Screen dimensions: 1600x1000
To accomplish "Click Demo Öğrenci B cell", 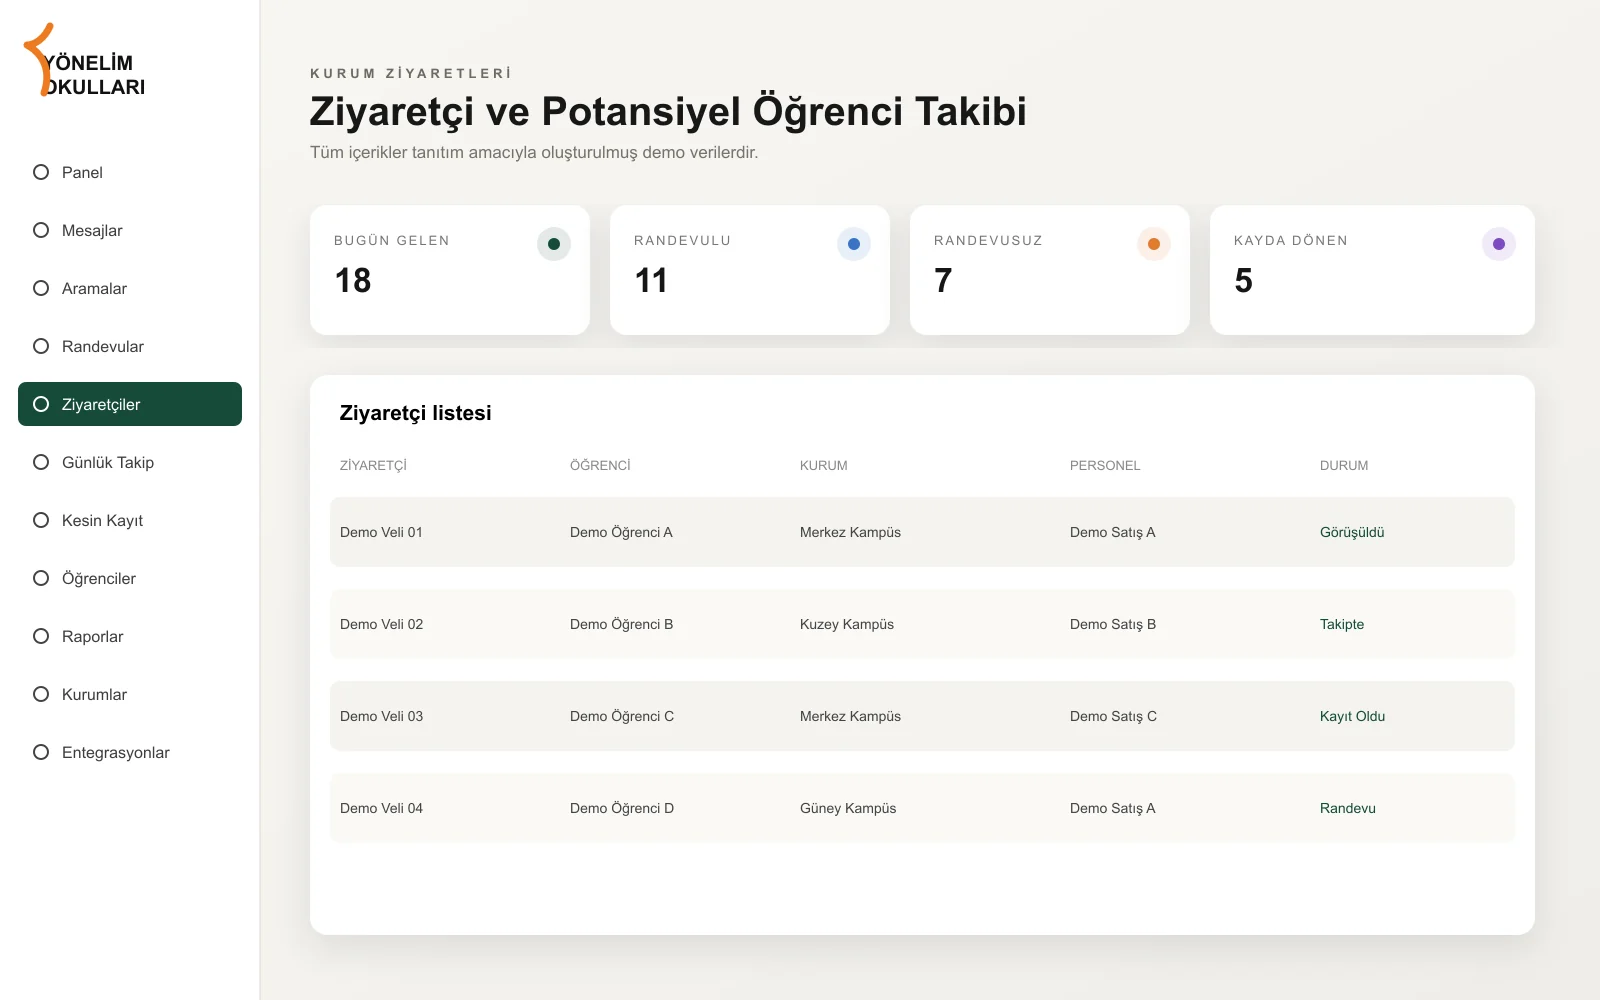I will coord(621,624).
